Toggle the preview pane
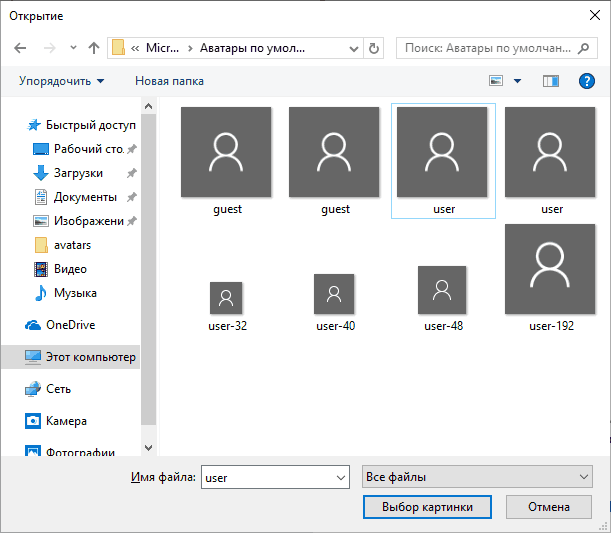Image resolution: width=611 pixels, height=533 pixels. pos(551,81)
